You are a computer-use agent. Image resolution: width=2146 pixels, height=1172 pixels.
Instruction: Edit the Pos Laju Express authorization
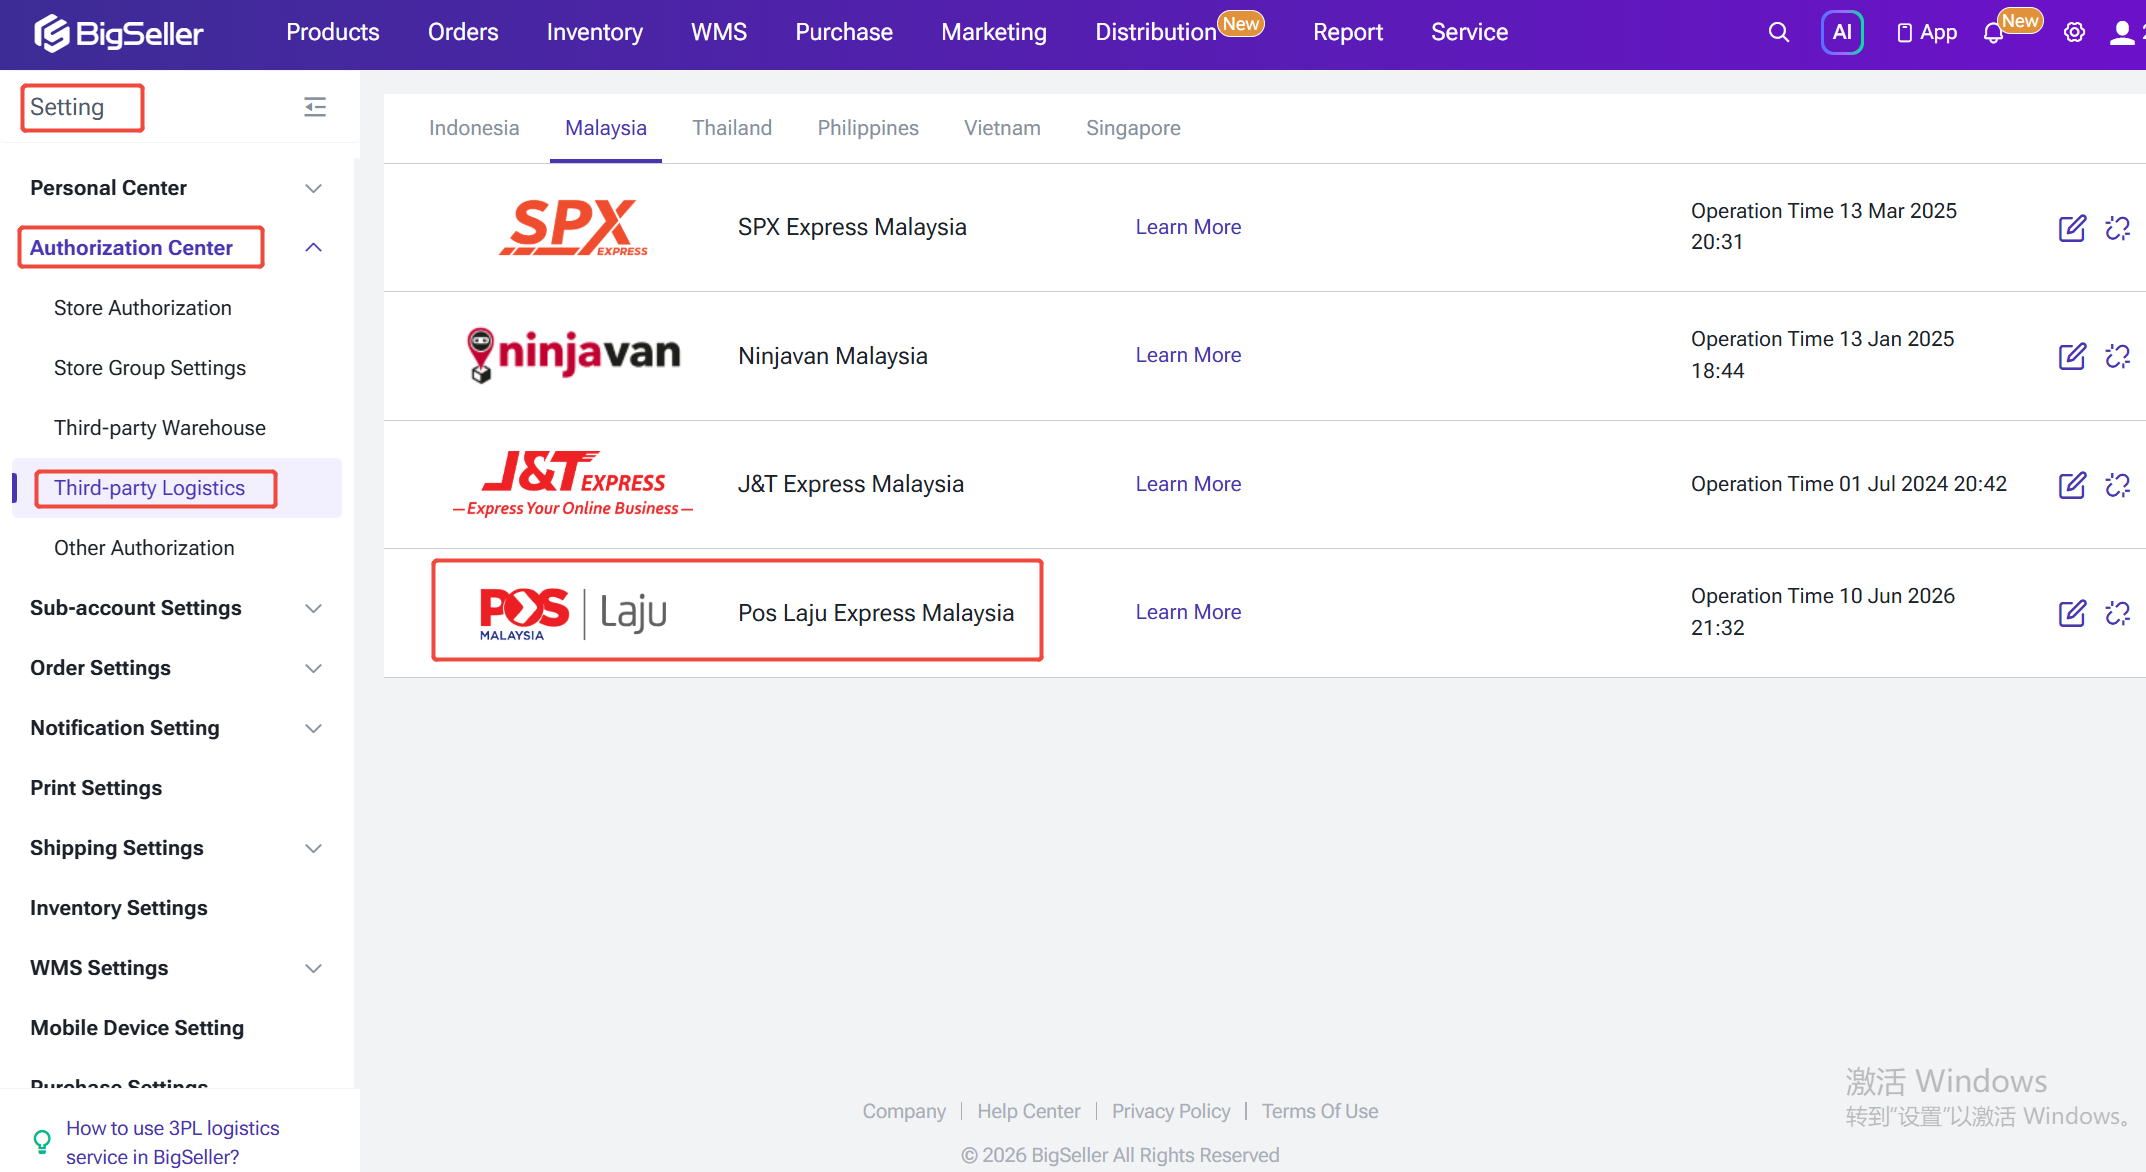(x=2072, y=613)
